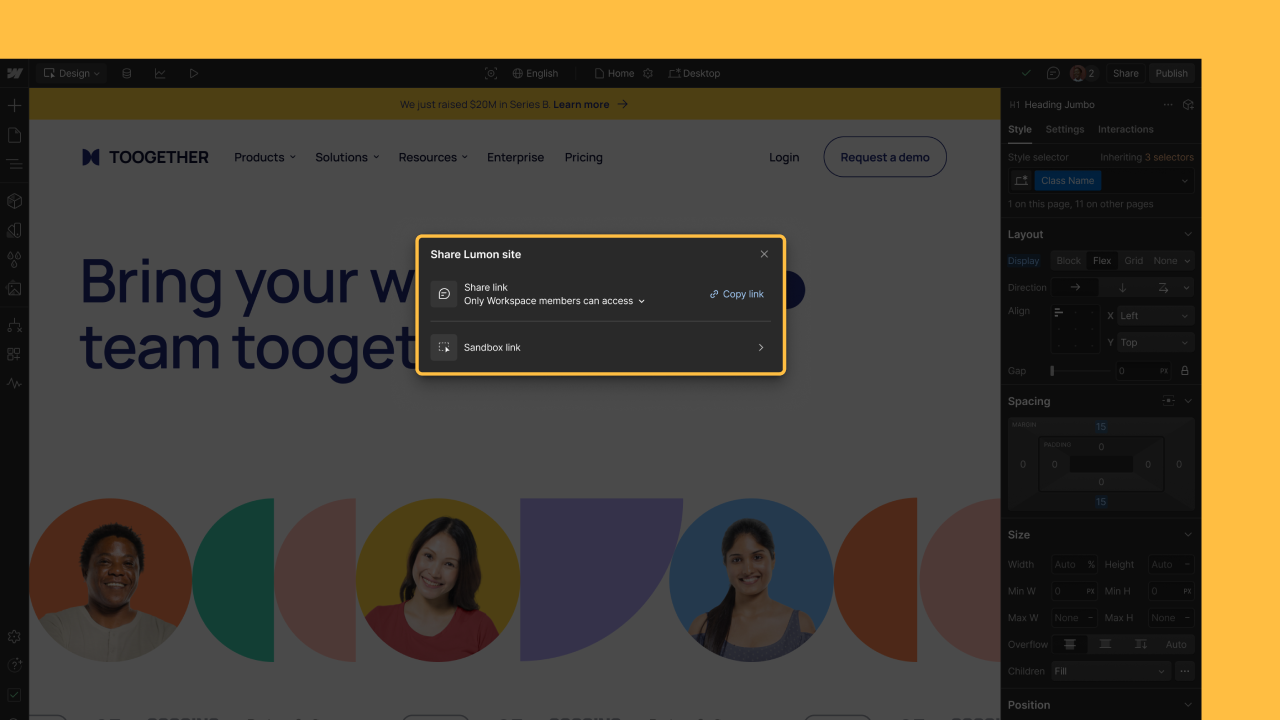The height and width of the screenshot is (720, 1280).
Task: Click Copy link in the share dialog
Action: point(737,294)
